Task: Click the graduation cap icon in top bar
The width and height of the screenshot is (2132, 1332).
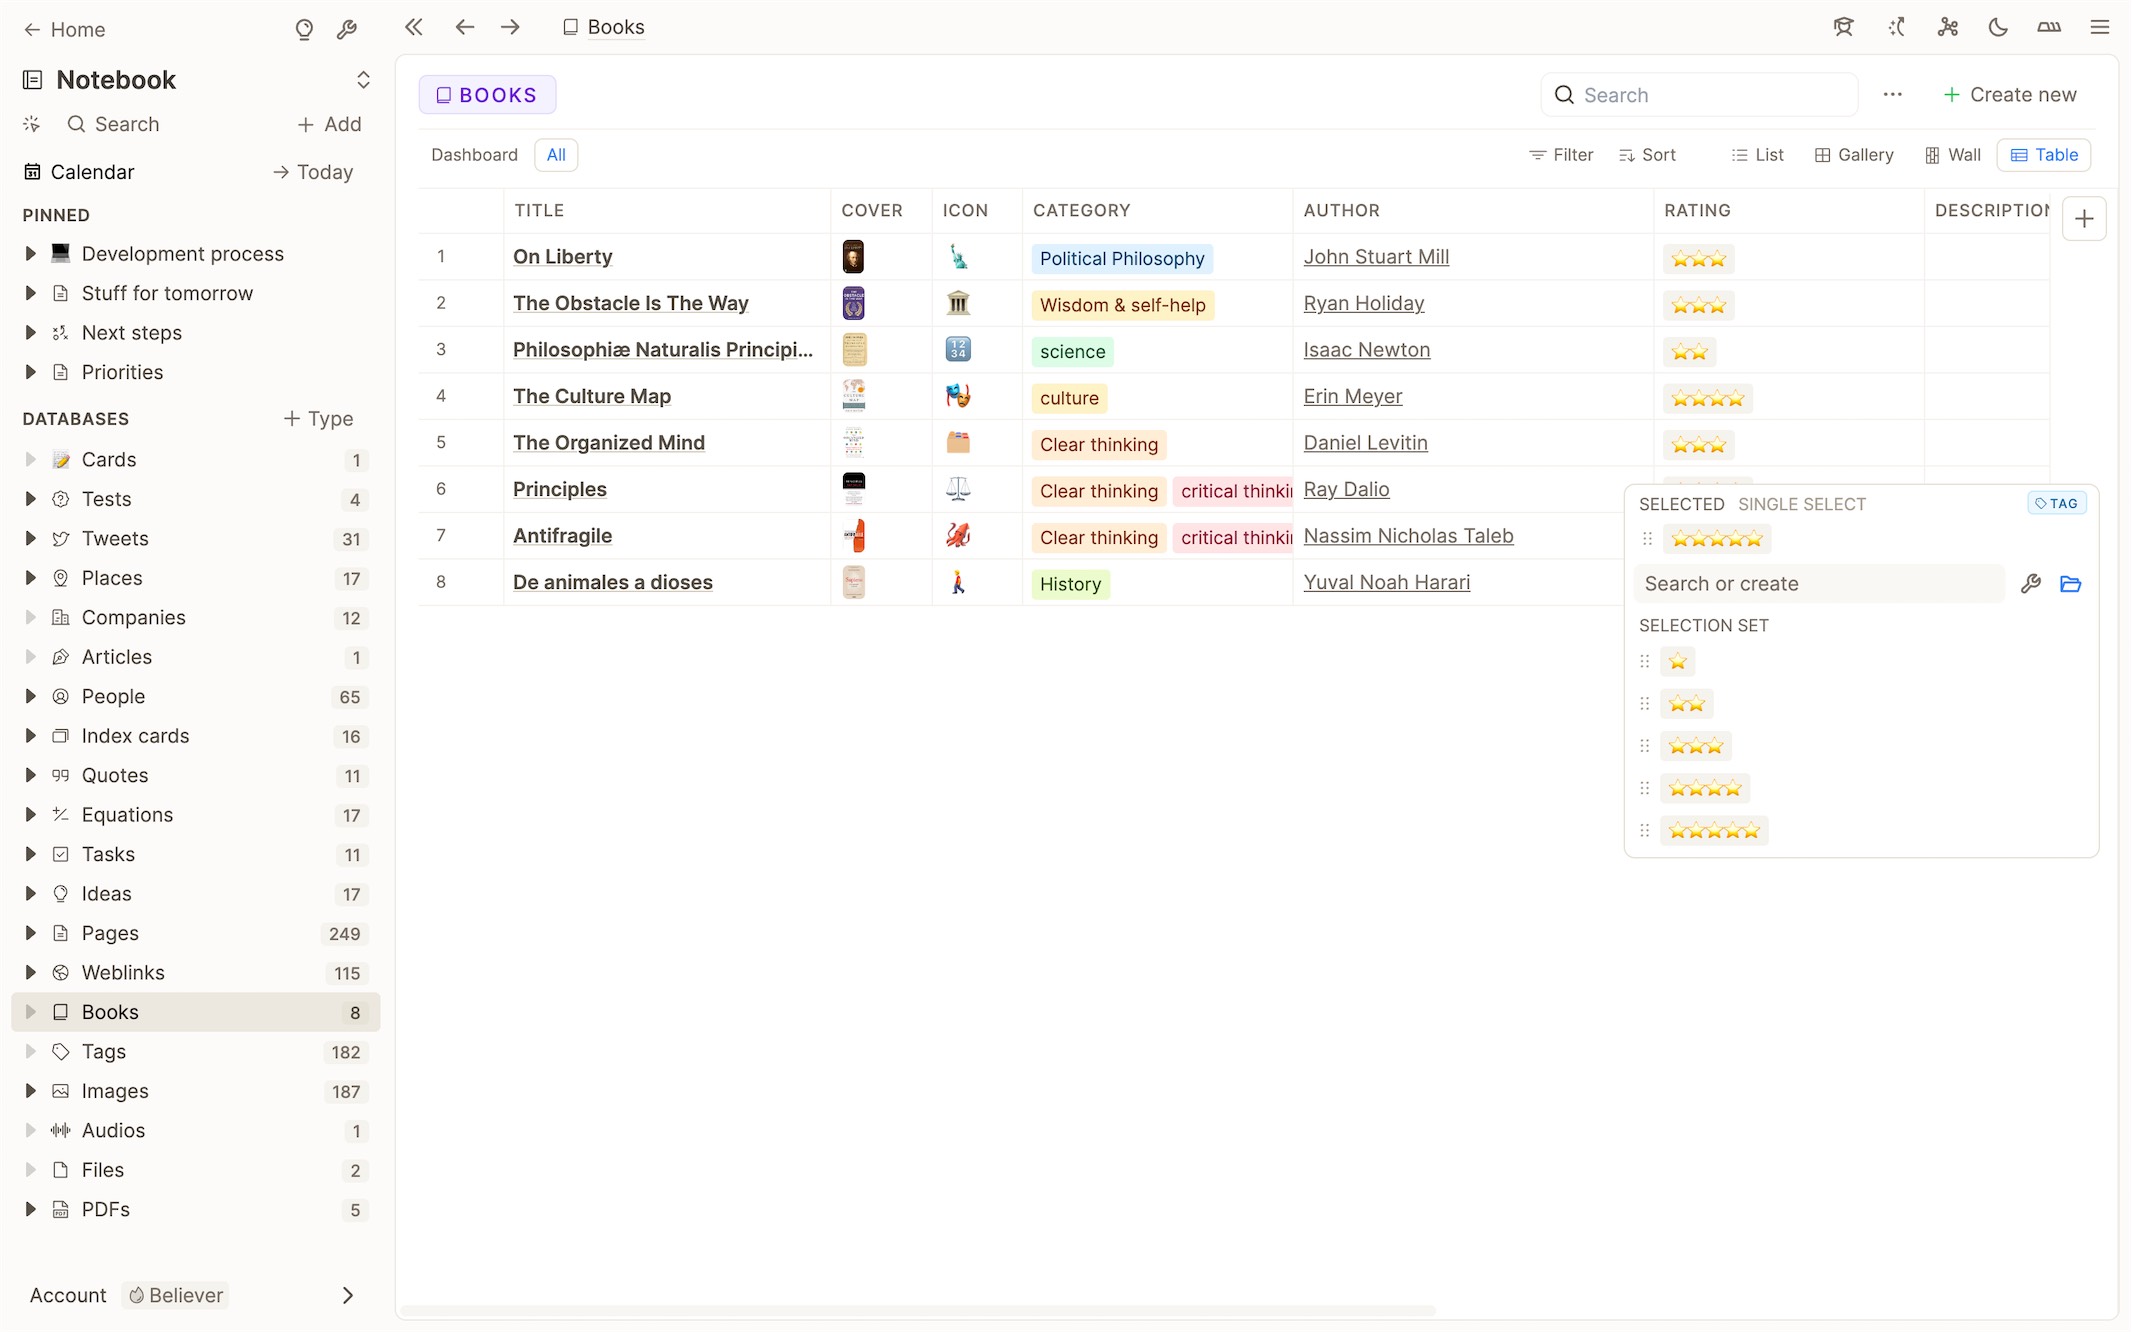Action: click(1843, 27)
